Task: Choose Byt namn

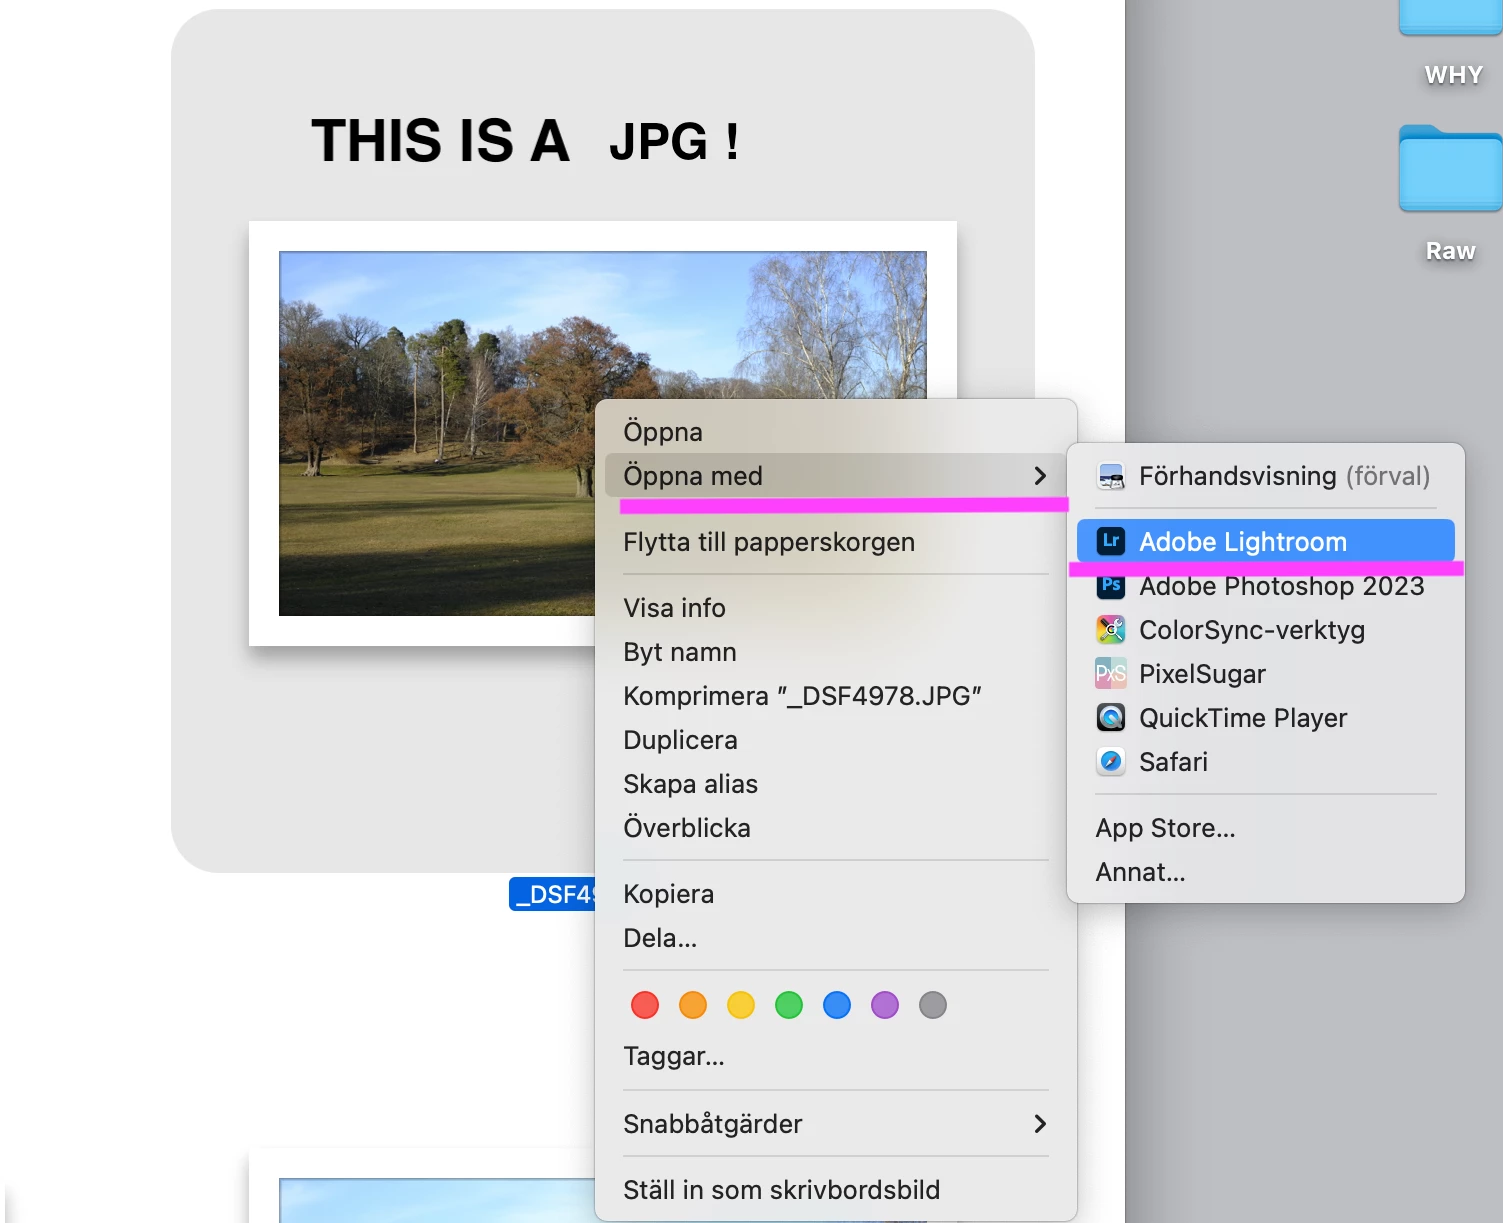Action: point(836,652)
